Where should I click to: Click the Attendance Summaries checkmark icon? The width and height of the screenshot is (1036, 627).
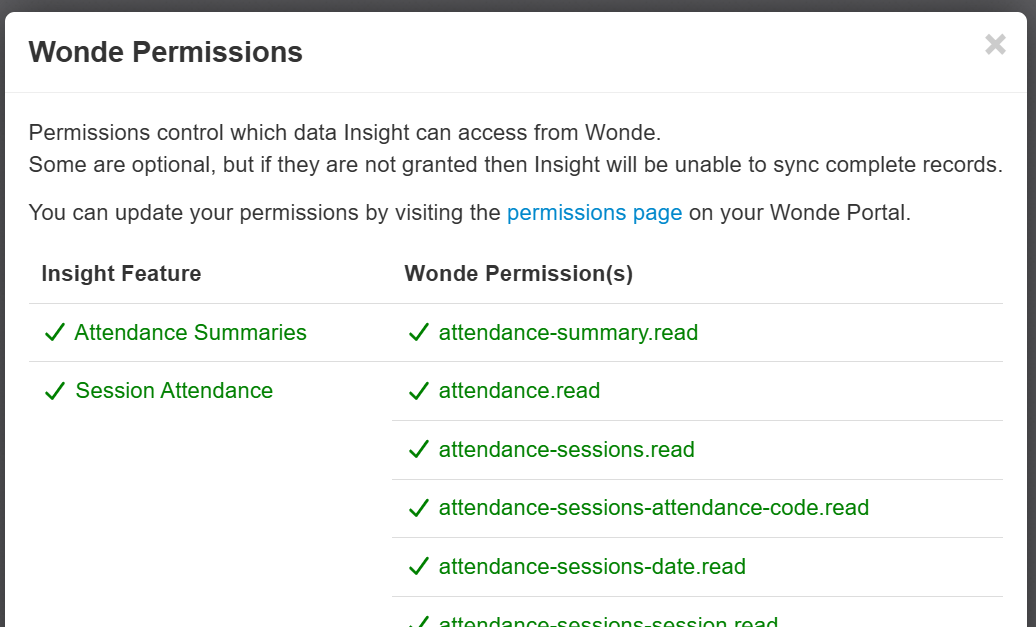click(x=55, y=333)
